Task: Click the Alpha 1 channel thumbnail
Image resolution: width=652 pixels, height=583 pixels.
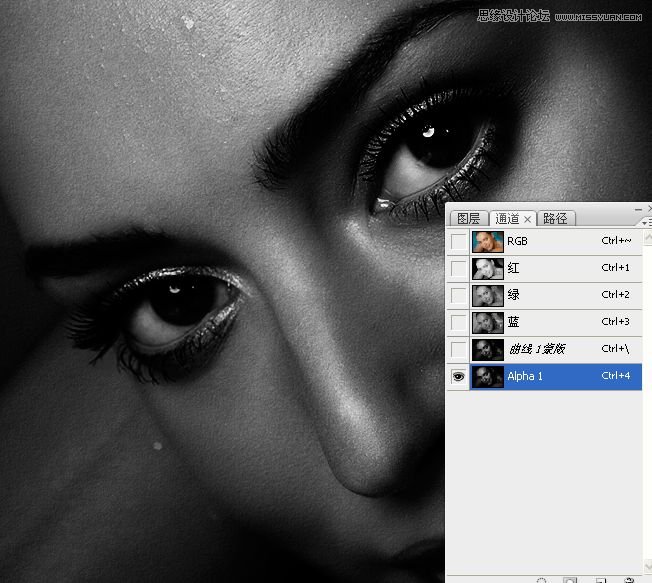Action: point(487,377)
